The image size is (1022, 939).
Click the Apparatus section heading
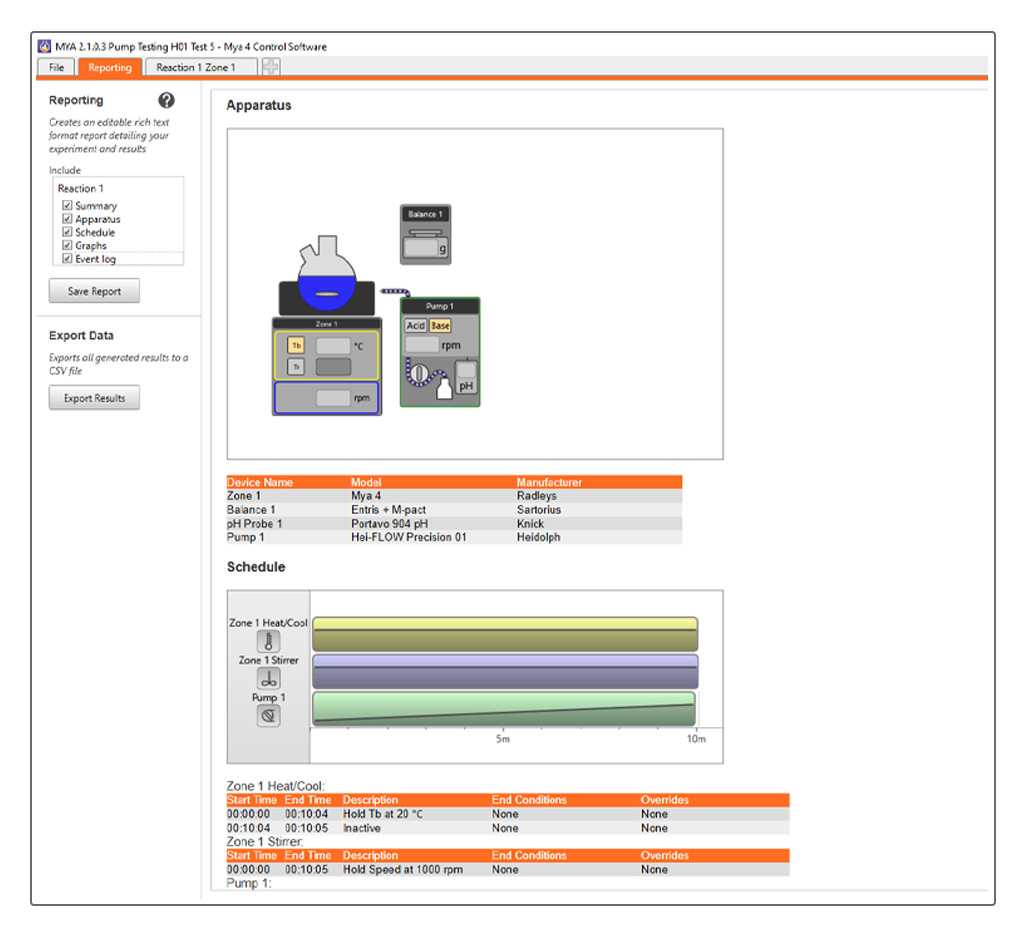pos(259,105)
